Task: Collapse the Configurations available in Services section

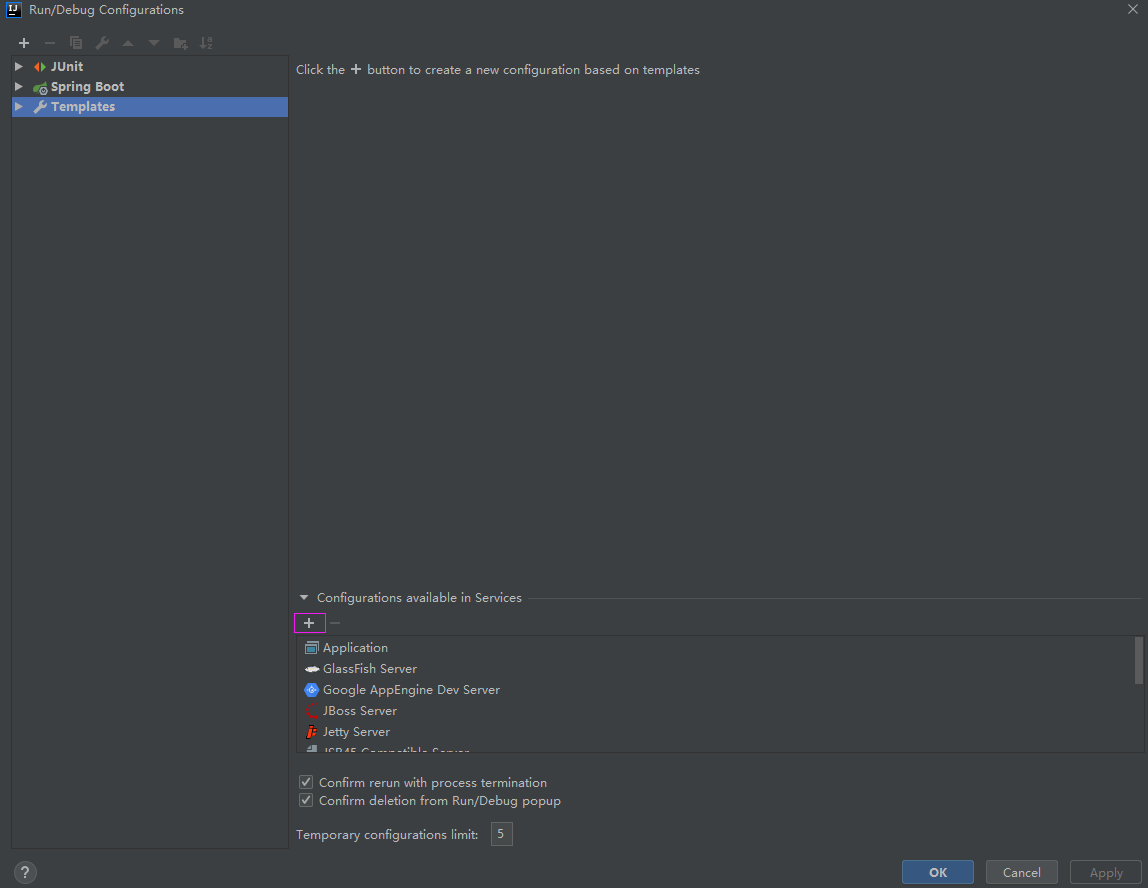Action: (304, 597)
